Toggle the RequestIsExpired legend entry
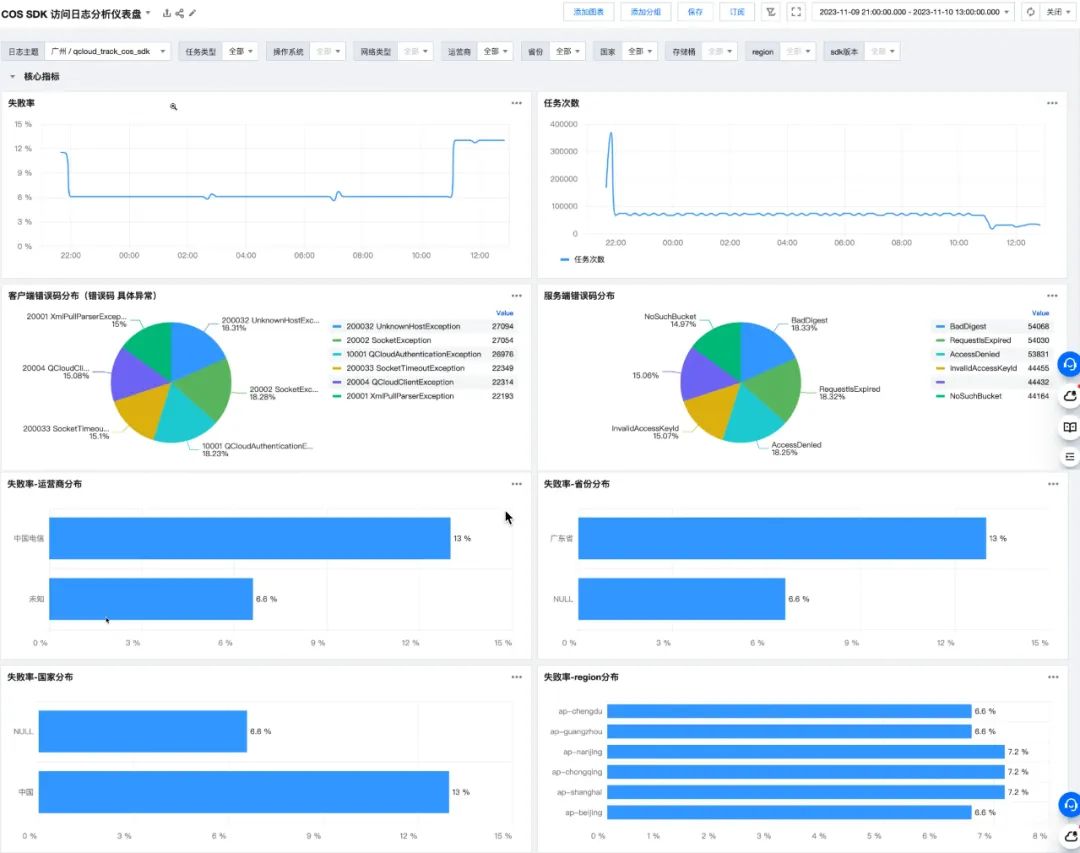This screenshot has height=853, width=1080. tap(973, 340)
